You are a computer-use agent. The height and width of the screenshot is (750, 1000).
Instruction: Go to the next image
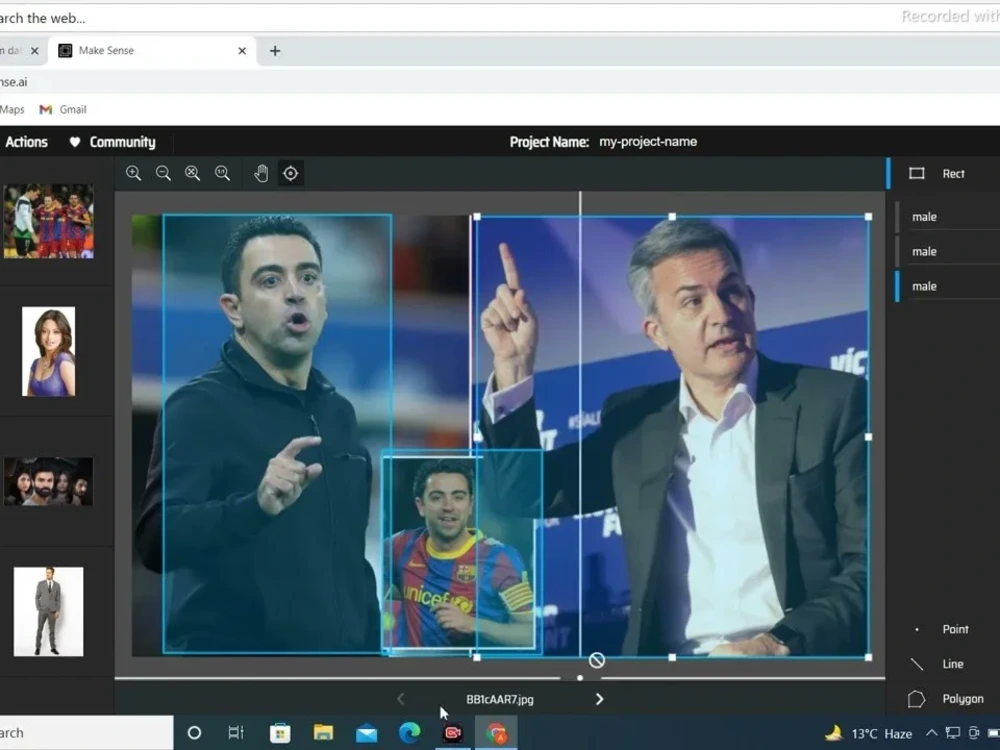tap(599, 699)
